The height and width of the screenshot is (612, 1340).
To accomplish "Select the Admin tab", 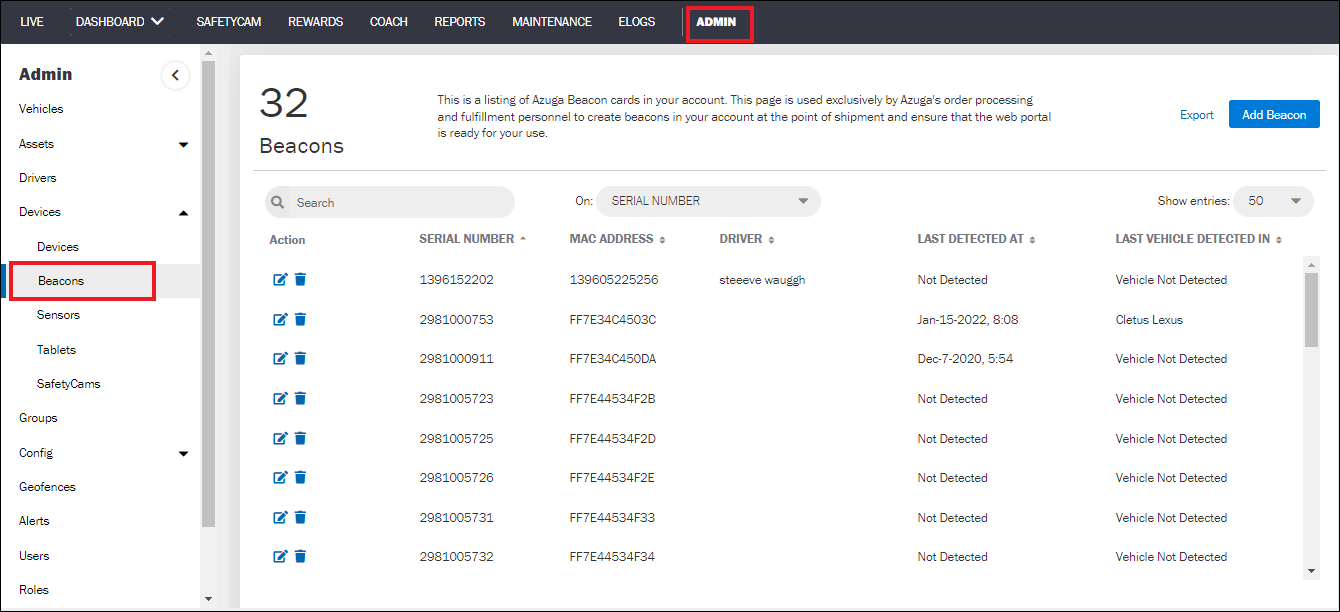I will click(716, 22).
